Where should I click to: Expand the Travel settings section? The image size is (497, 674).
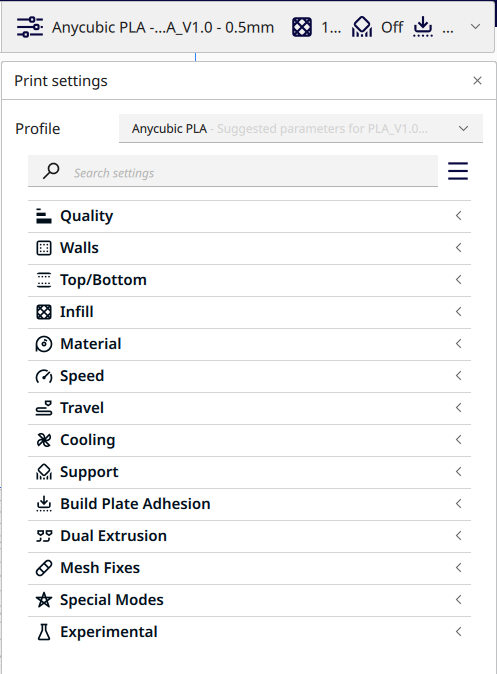249,408
